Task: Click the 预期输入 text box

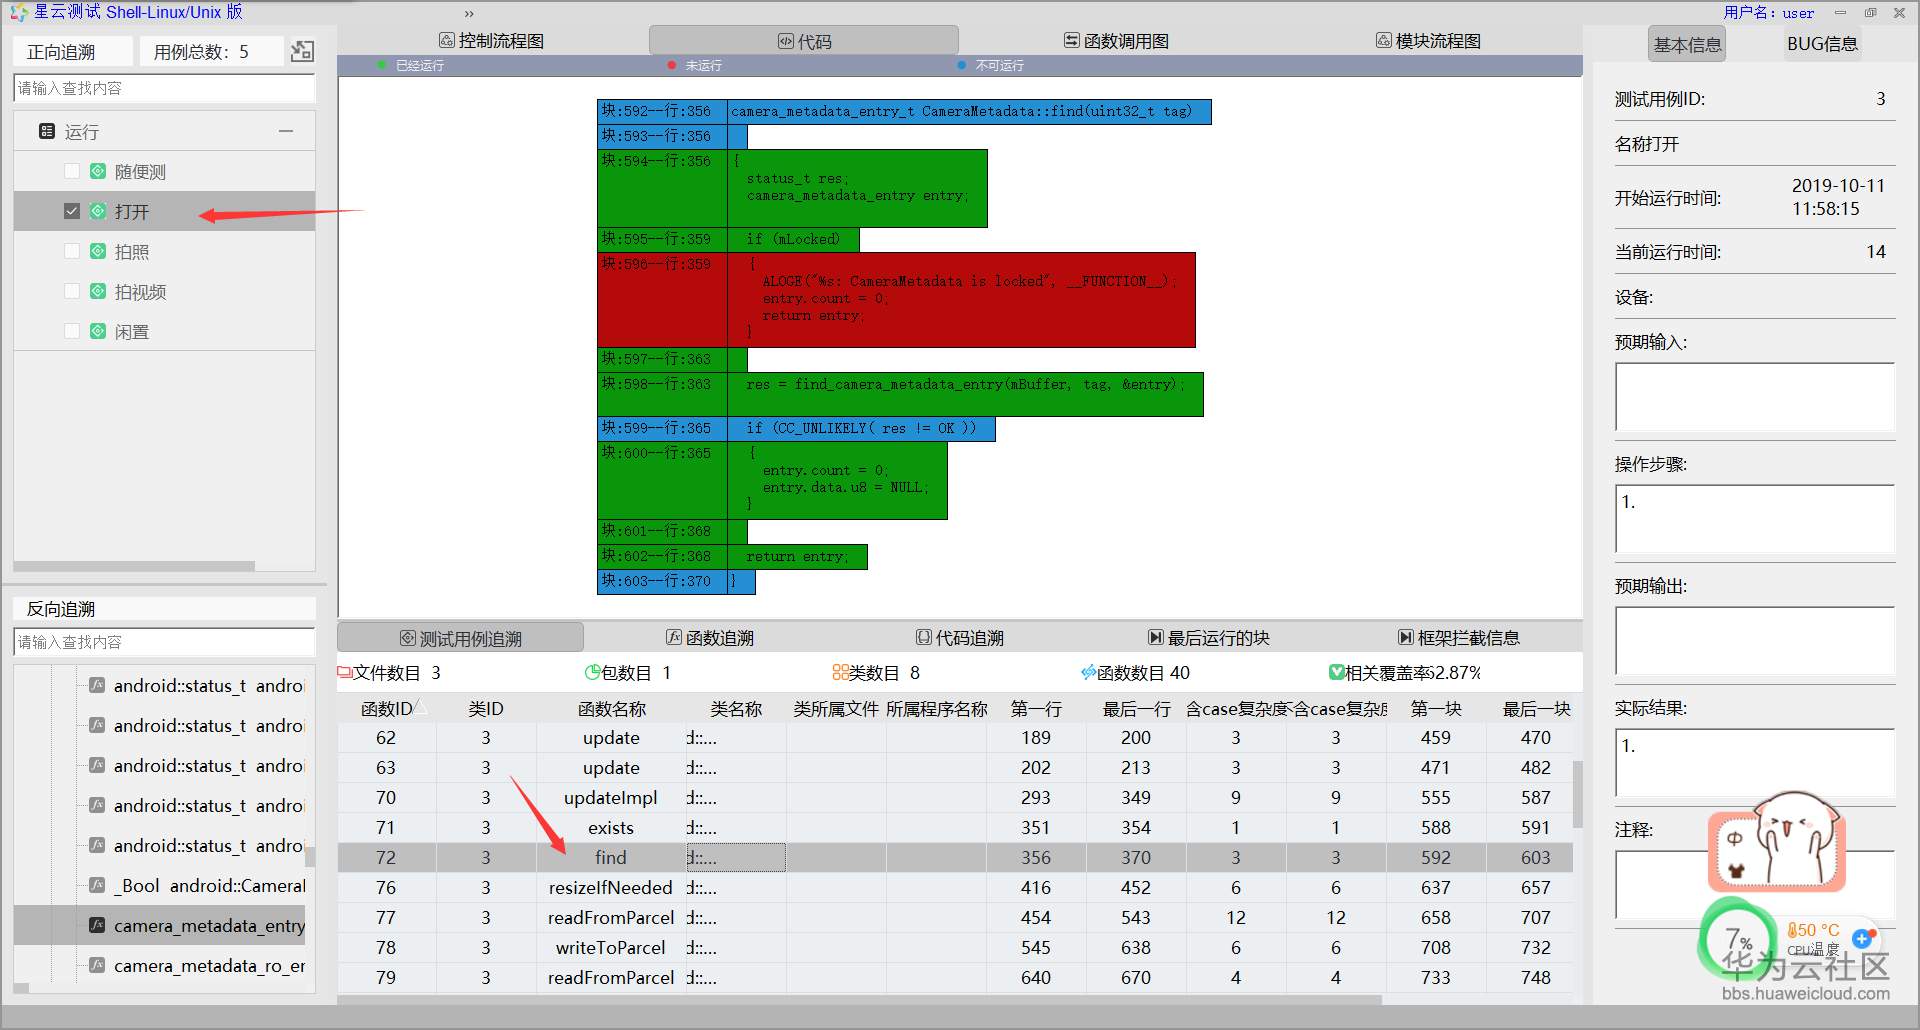Action: click(x=1755, y=397)
